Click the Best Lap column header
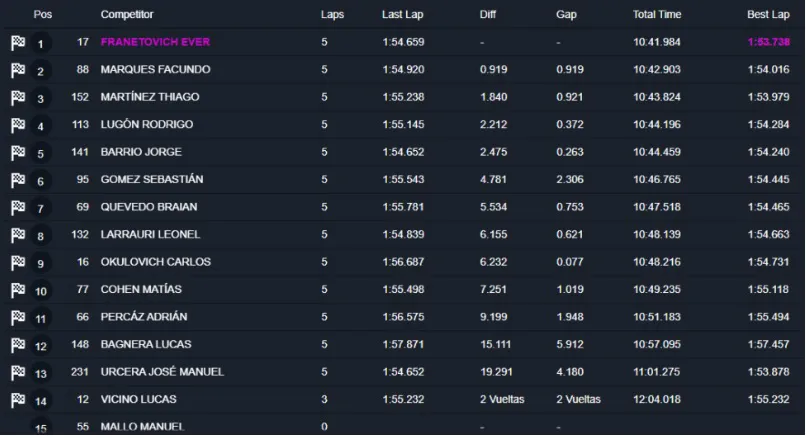806x438 pixels. click(768, 15)
